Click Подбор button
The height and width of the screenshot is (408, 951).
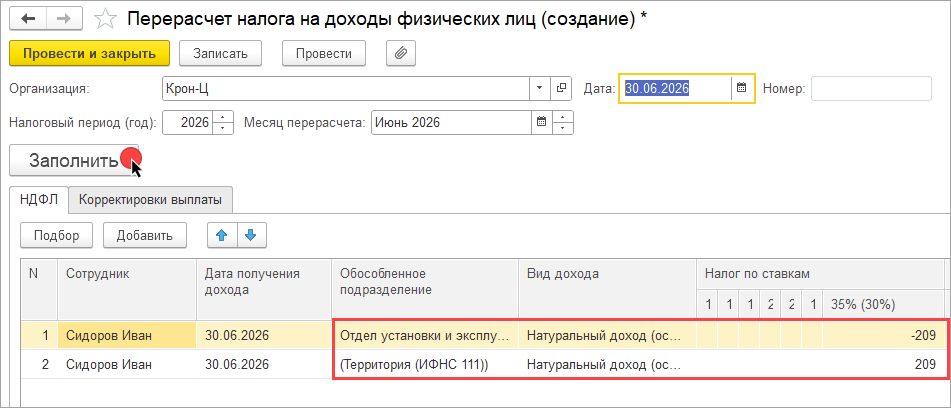tap(56, 235)
